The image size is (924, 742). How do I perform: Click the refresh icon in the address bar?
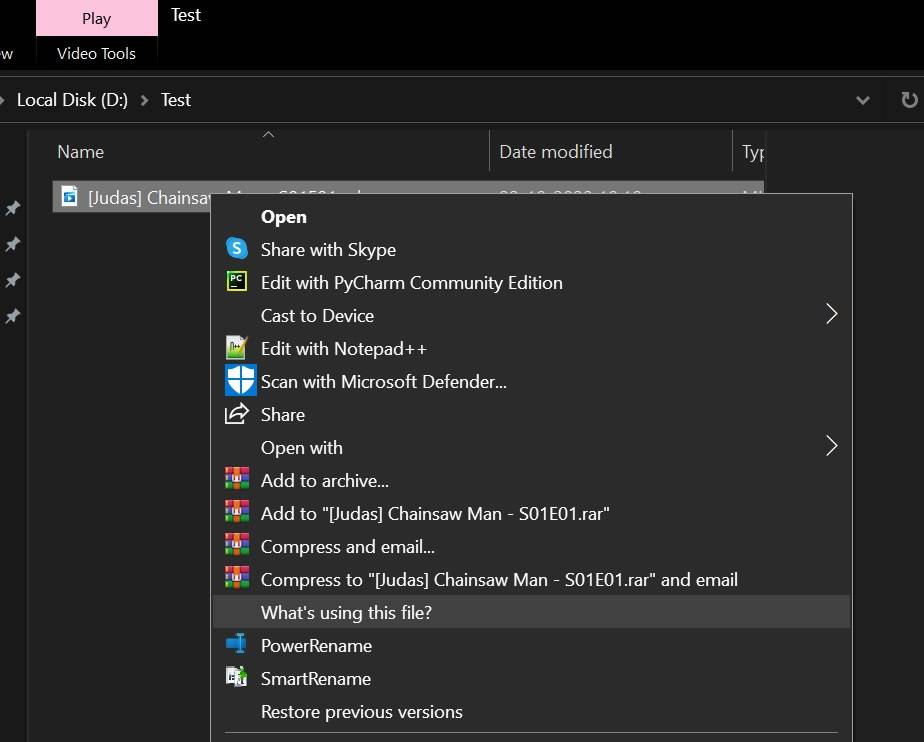(x=908, y=100)
